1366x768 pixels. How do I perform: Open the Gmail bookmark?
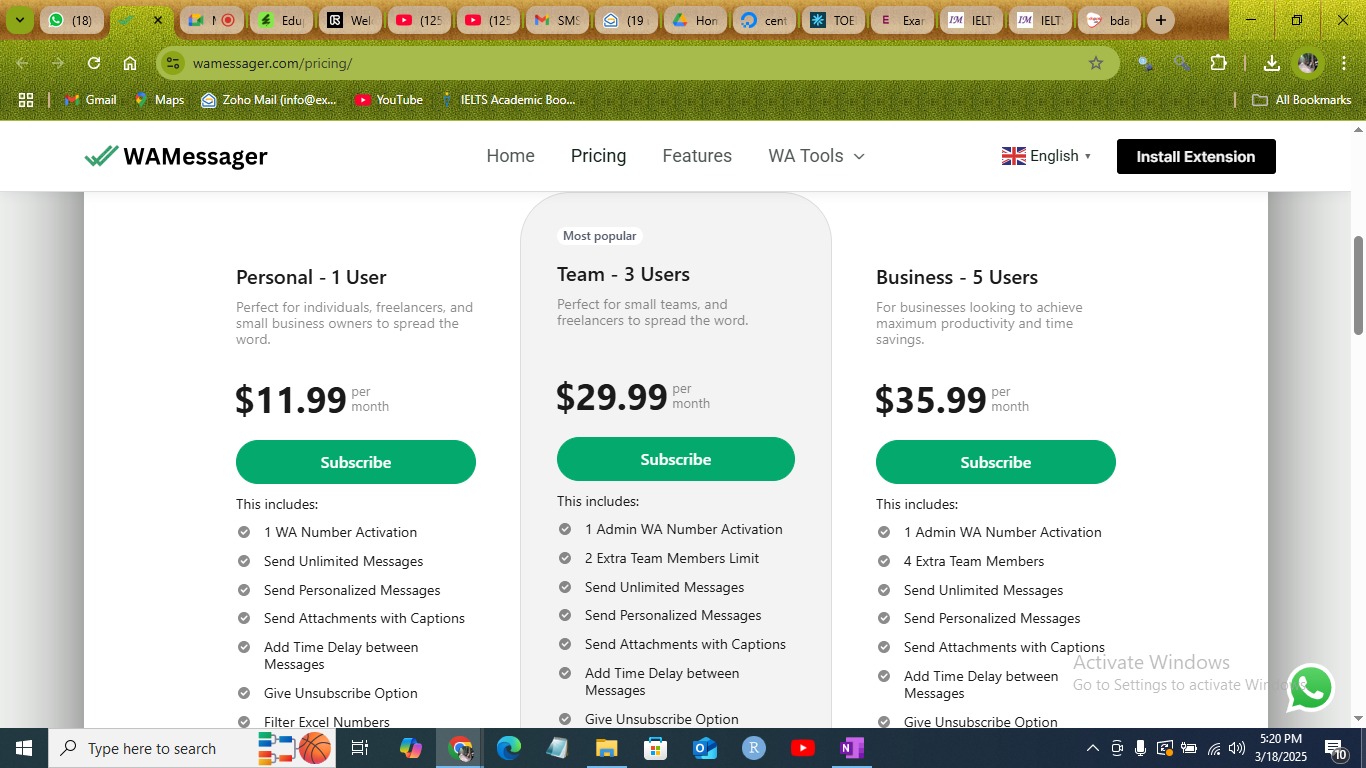pyautogui.click(x=90, y=100)
